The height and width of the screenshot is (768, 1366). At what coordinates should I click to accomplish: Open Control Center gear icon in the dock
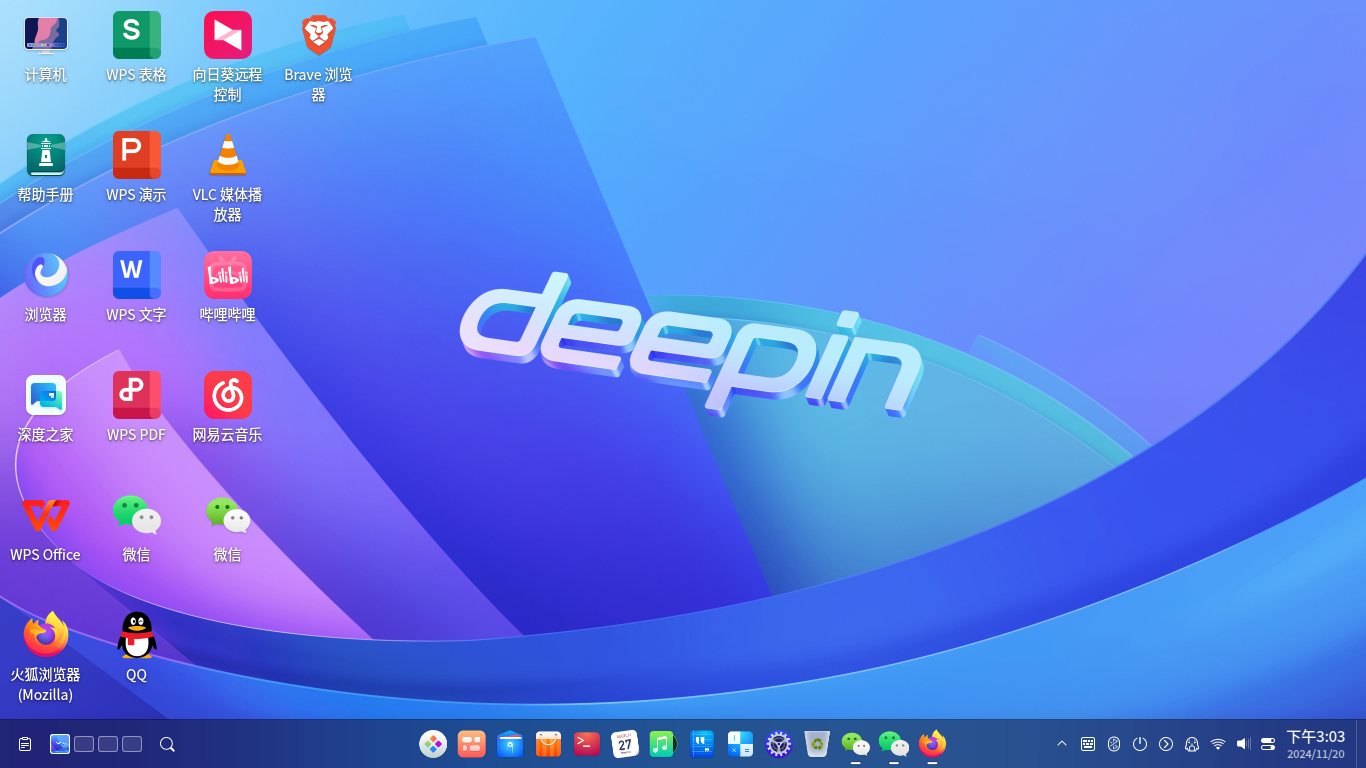(779, 744)
